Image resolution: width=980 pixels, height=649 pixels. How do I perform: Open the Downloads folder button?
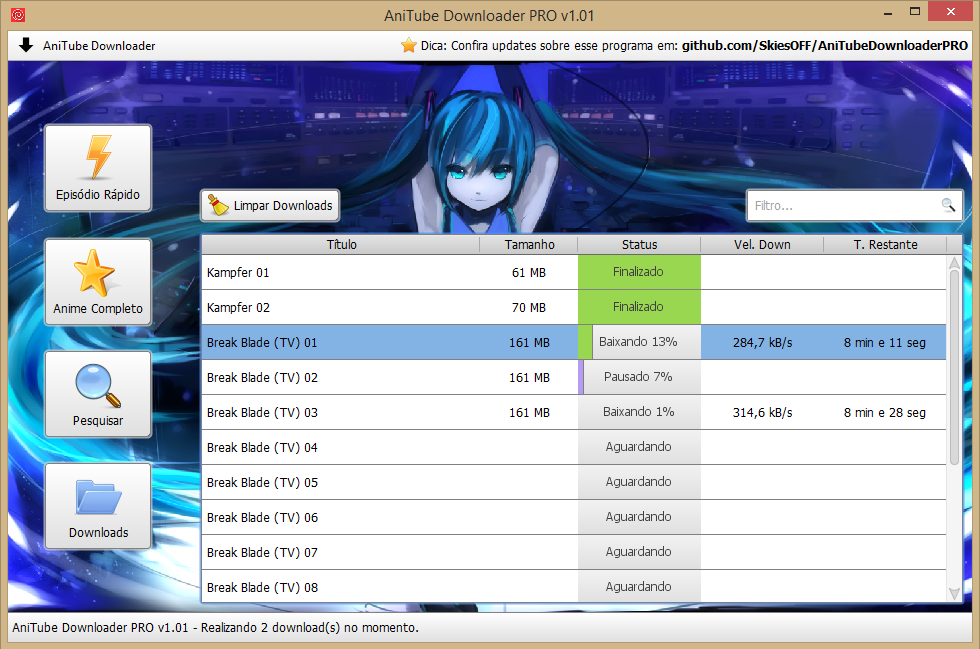98,506
